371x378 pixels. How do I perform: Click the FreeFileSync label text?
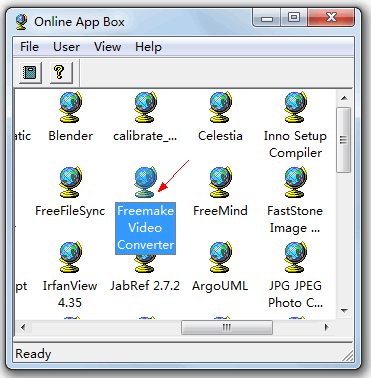coord(70,211)
